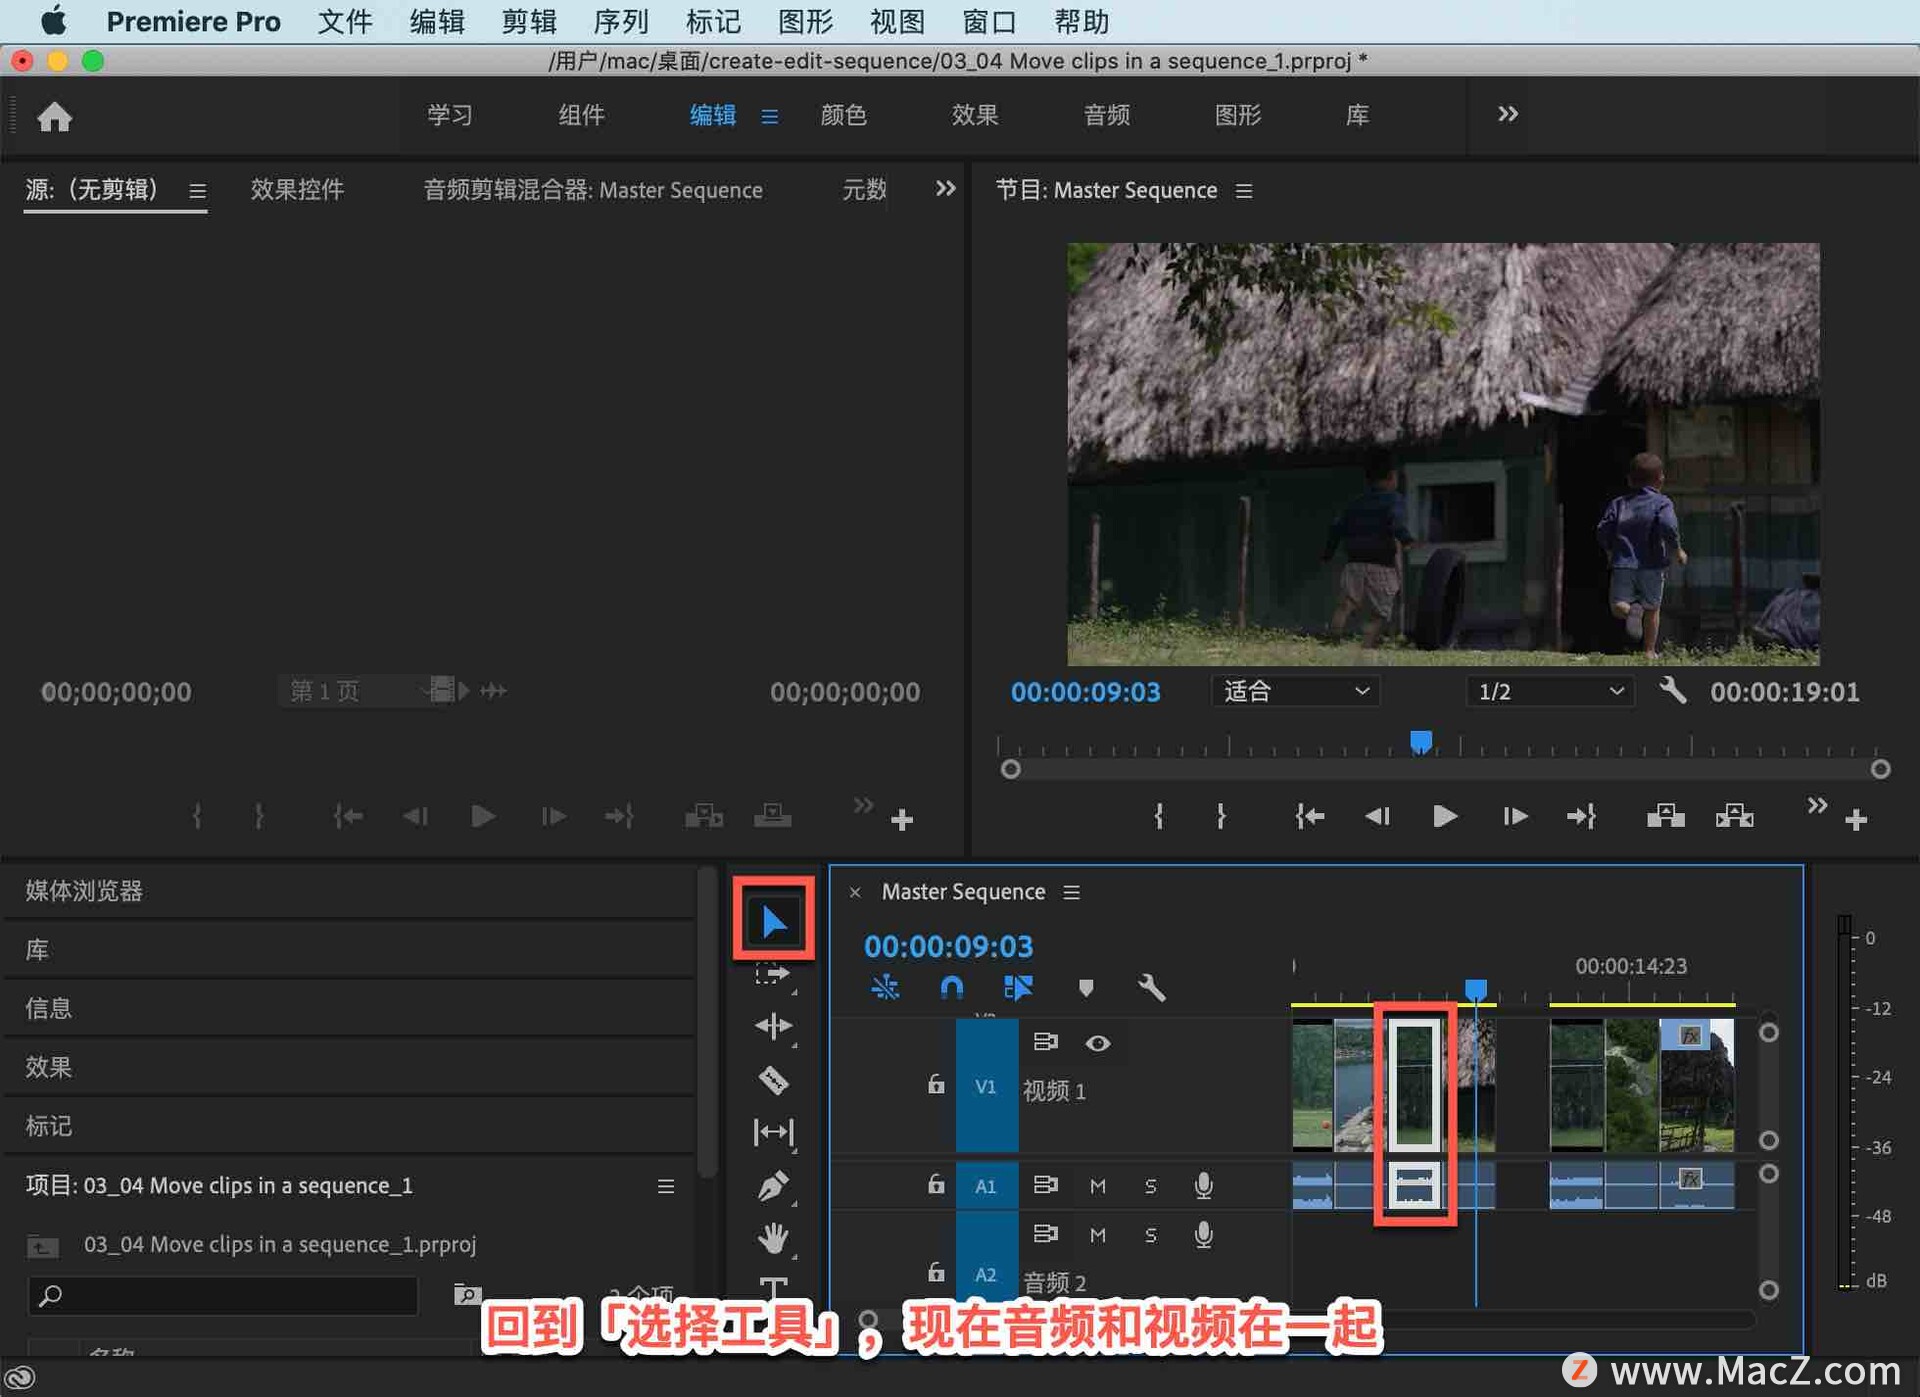
Task: Solo track A1
Action: 1150,1186
